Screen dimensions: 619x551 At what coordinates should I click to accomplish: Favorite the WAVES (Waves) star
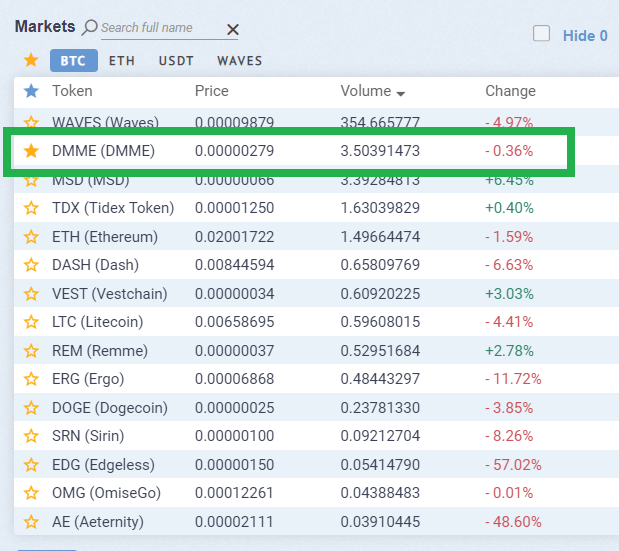point(31,121)
